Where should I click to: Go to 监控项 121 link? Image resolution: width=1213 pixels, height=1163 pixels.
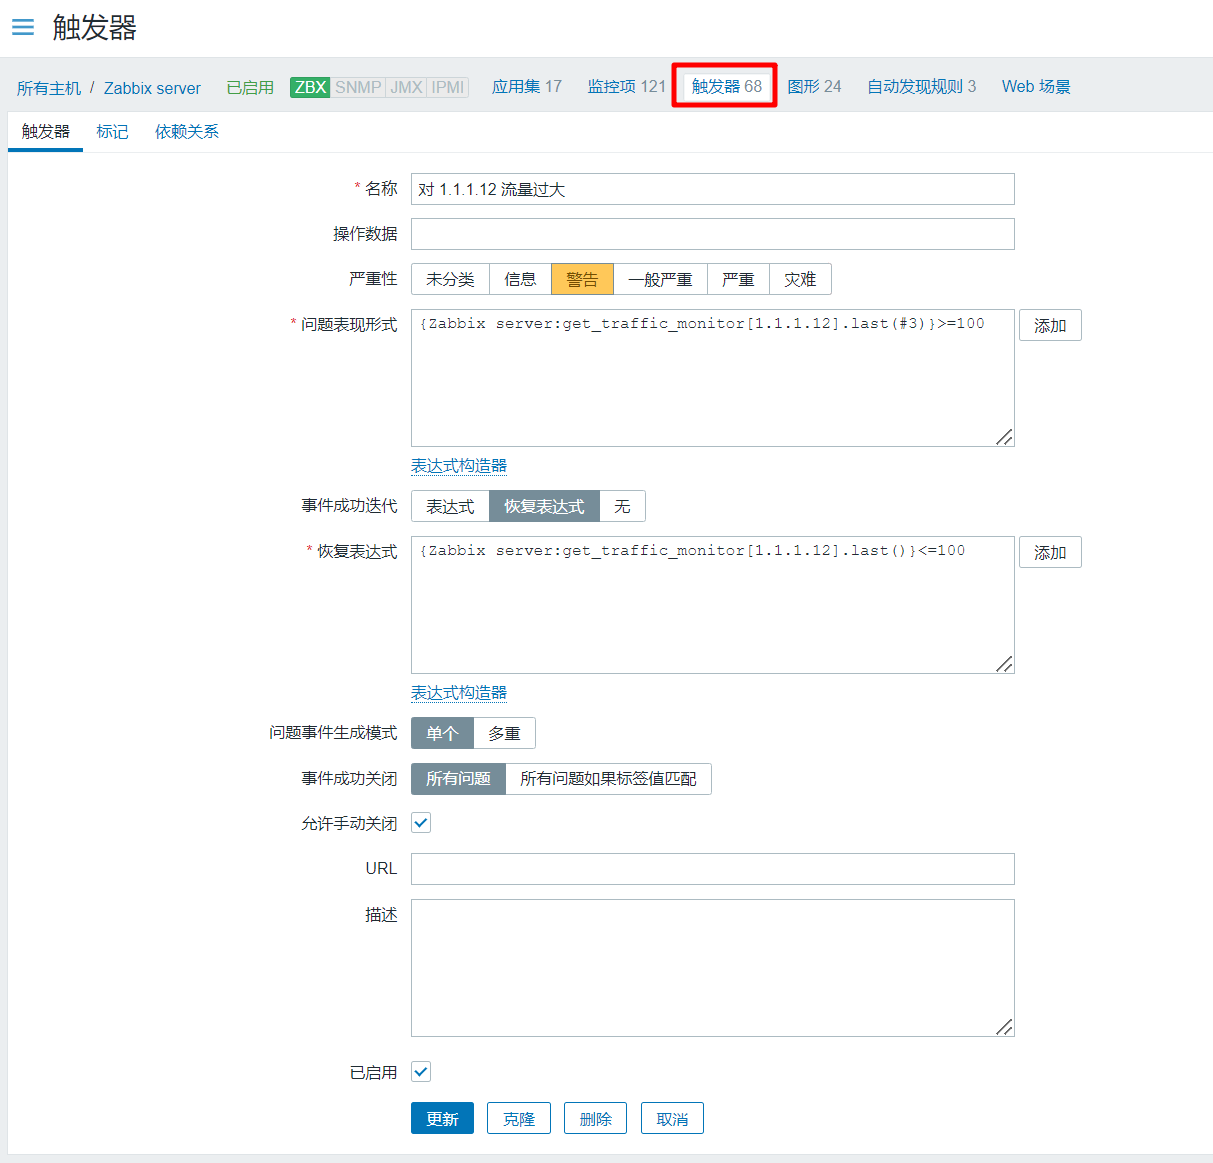(x=626, y=87)
